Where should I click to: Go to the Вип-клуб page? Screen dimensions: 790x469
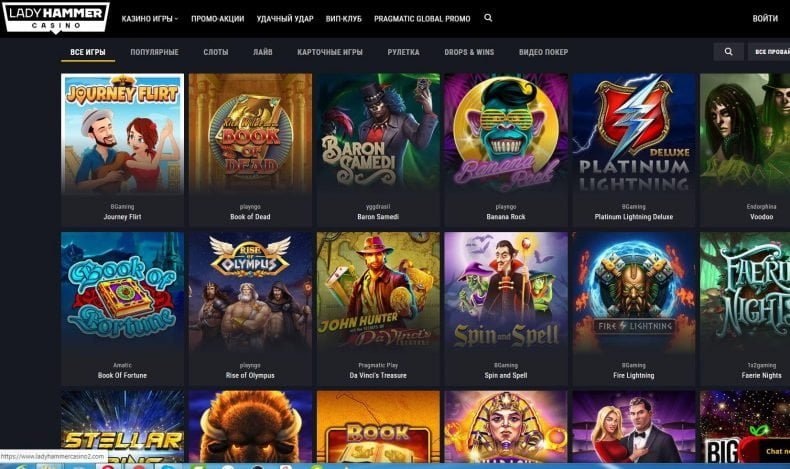[x=344, y=19]
